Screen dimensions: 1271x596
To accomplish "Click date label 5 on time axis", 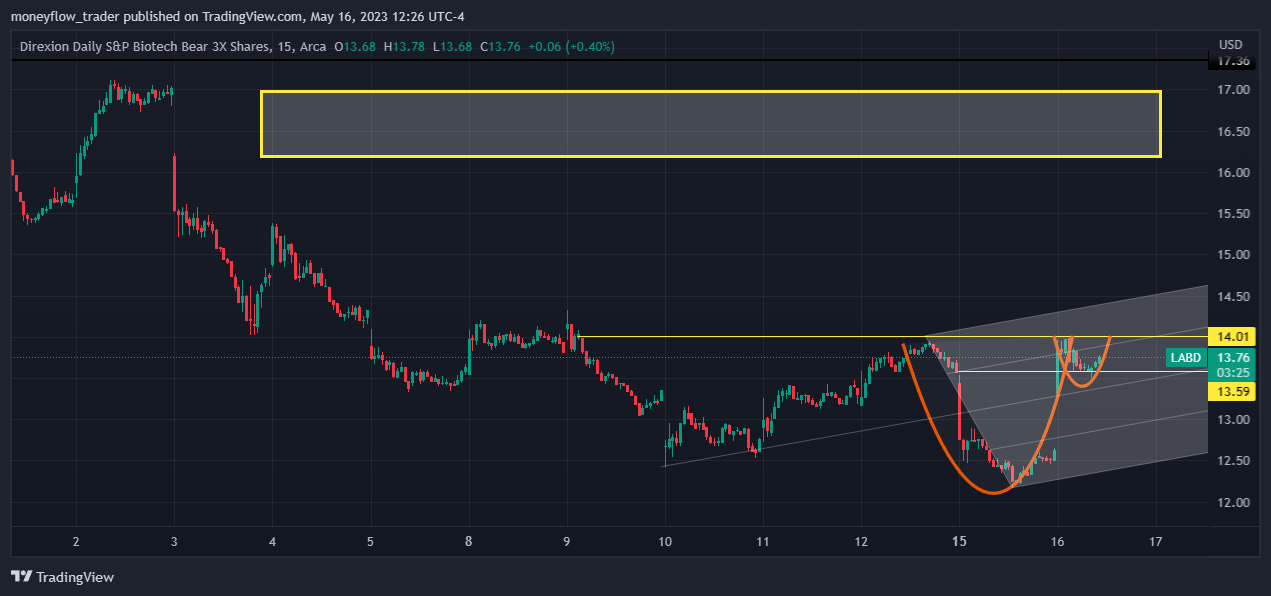I will click(x=370, y=541).
